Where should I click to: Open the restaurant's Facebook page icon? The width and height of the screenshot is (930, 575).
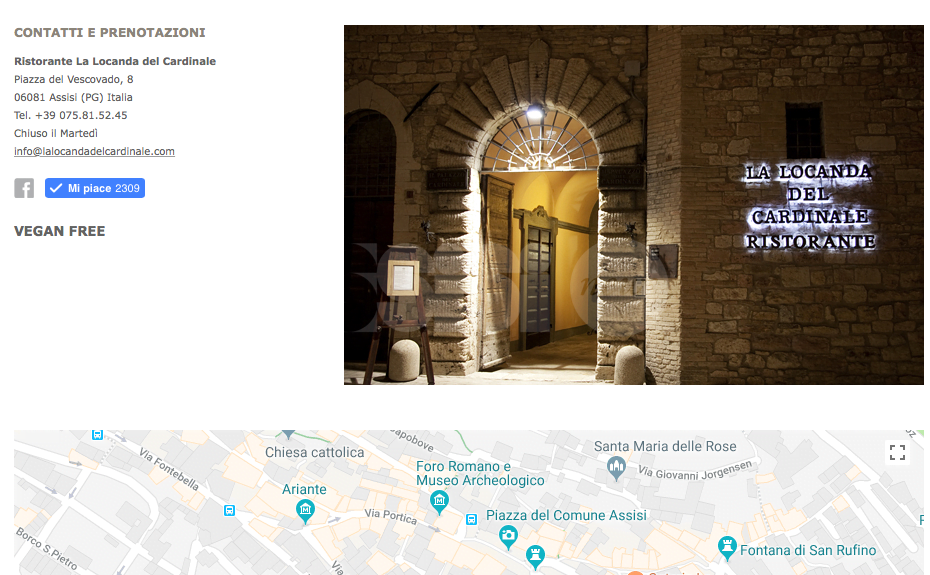tap(24, 188)
